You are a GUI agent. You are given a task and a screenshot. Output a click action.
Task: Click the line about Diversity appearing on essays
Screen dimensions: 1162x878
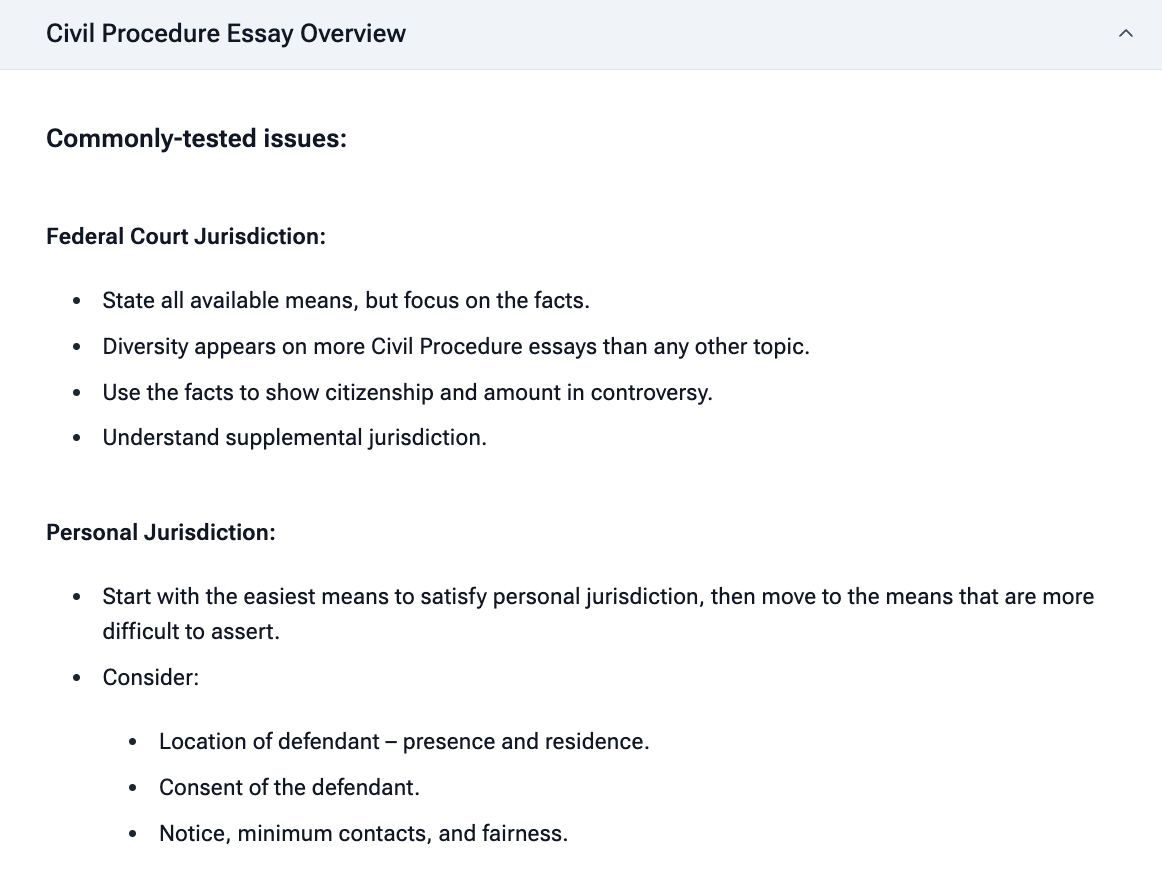click(456, 347)
